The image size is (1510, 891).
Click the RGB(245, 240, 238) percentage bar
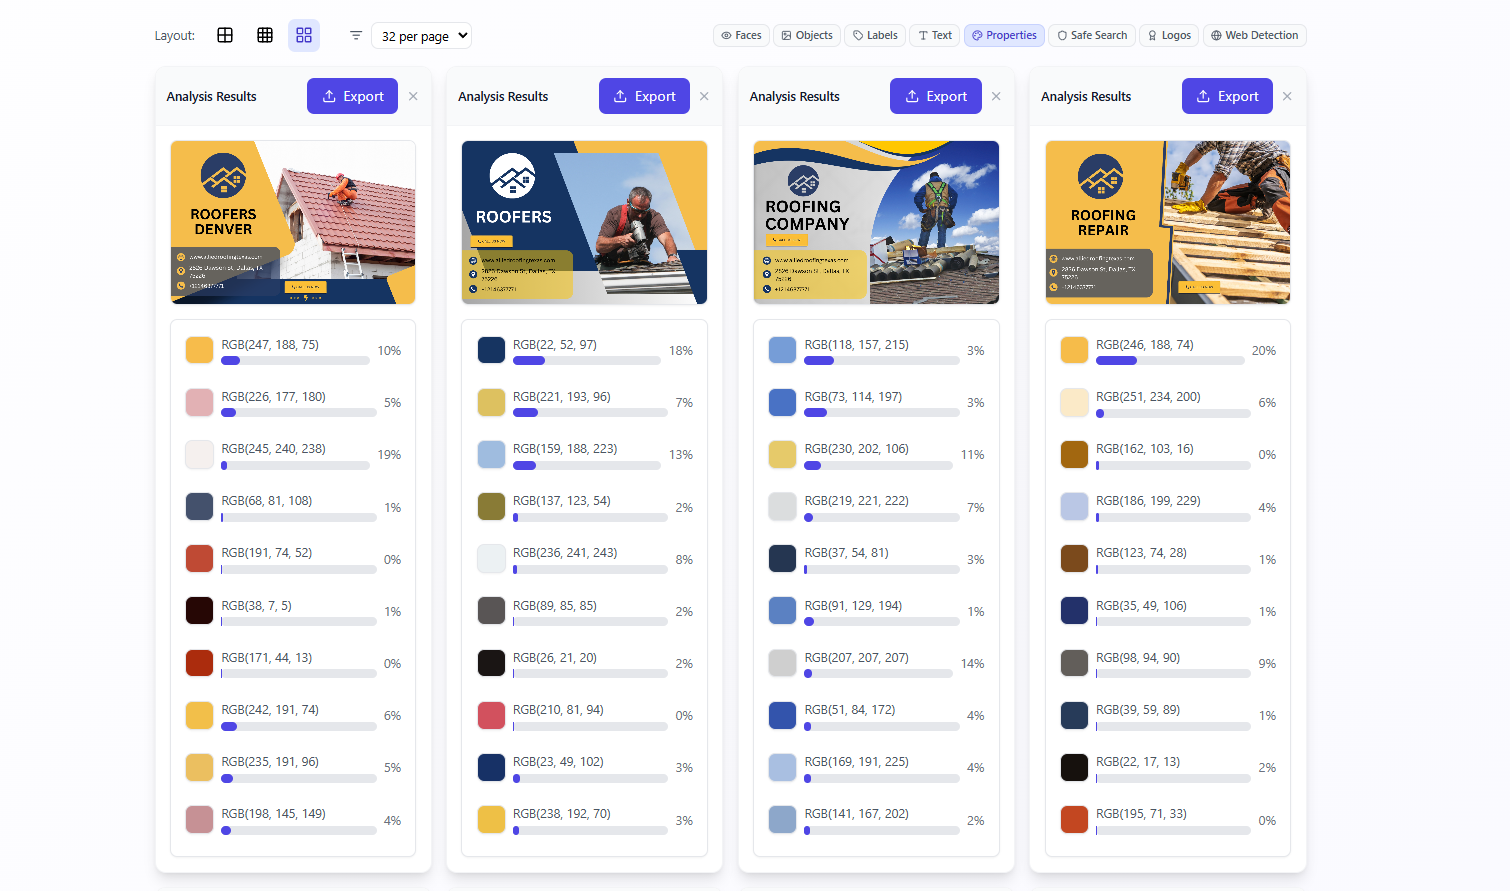point(295,465)
